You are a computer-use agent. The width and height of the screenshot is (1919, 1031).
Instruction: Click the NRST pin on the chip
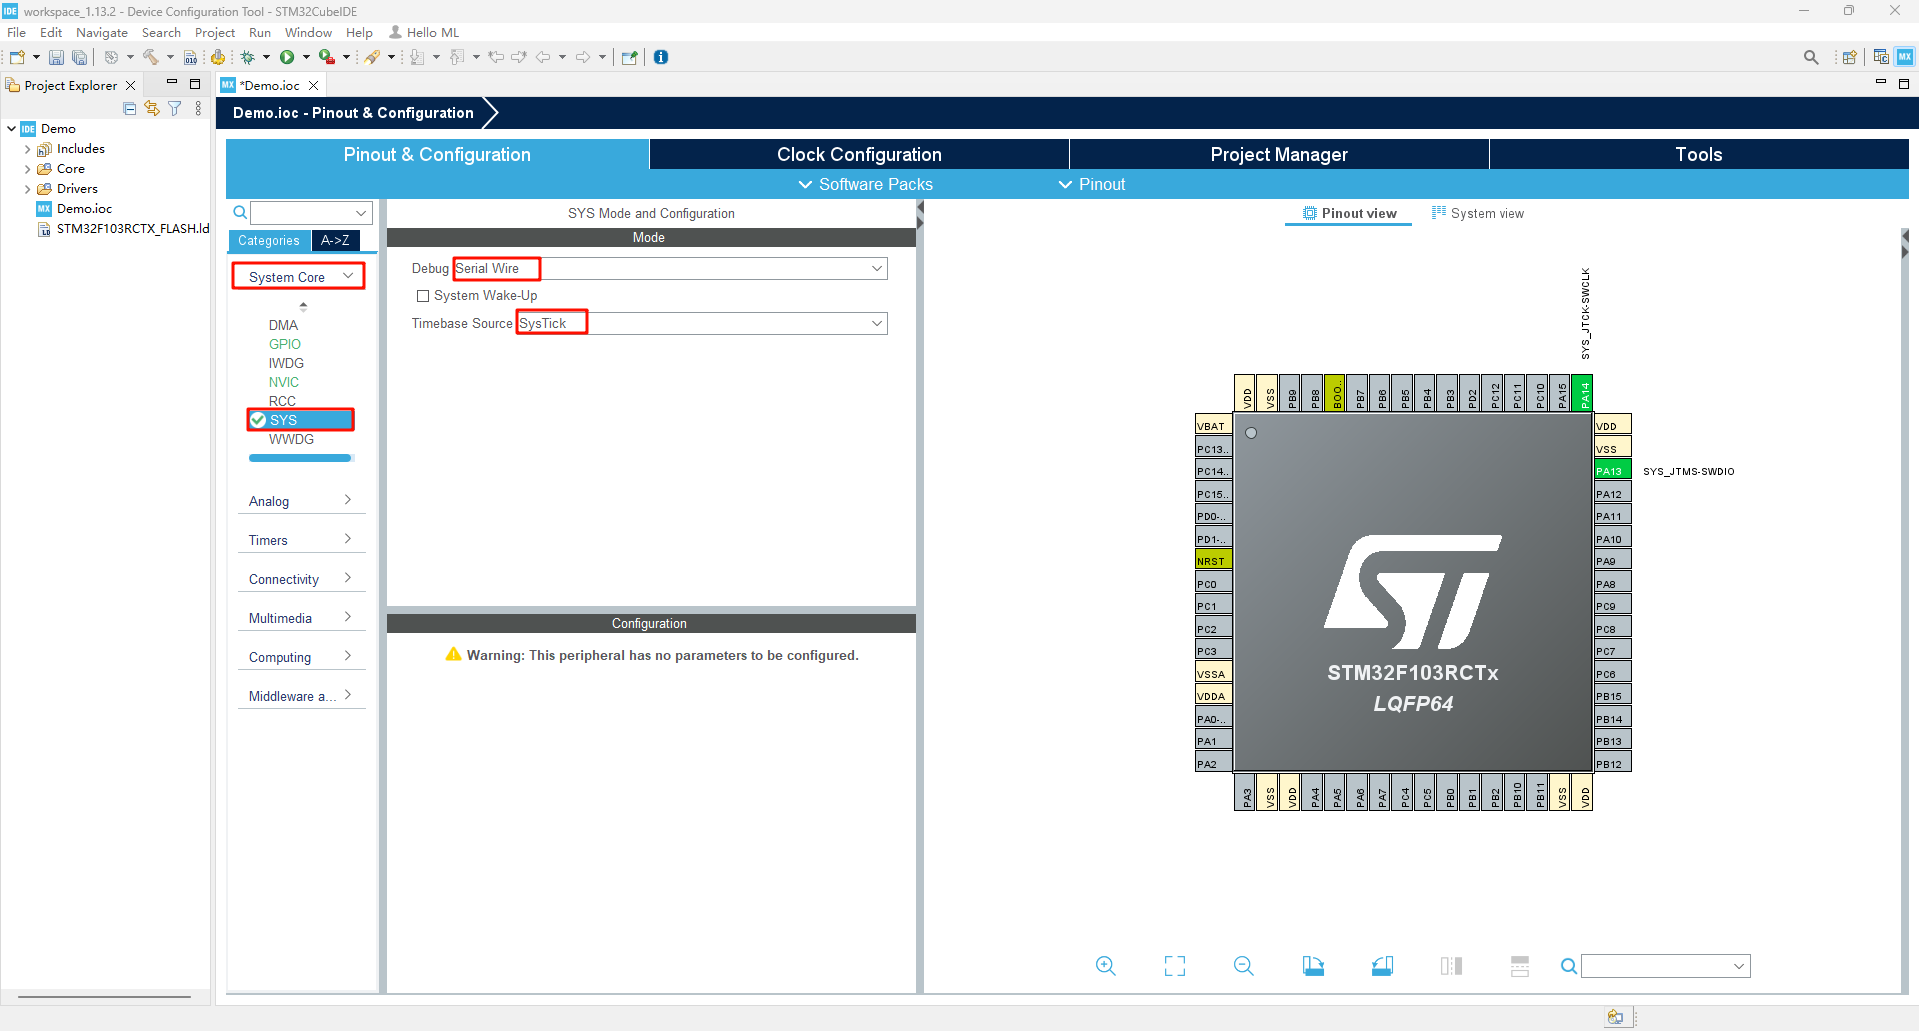(x=1214, y=561)
